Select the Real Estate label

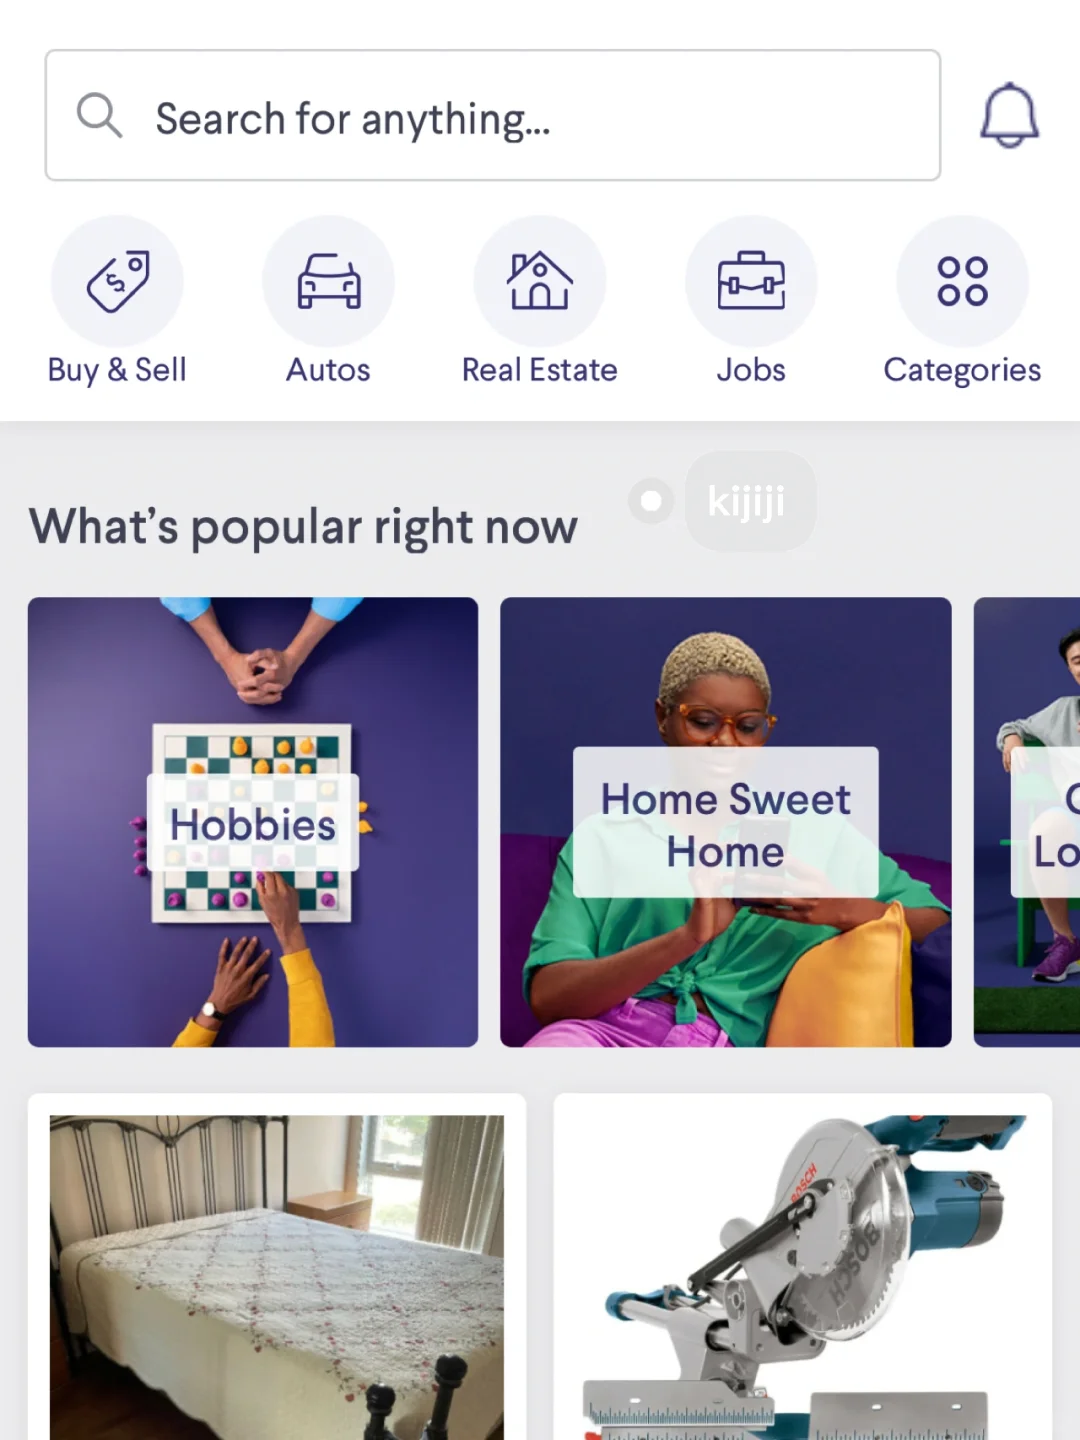point(540,370)
